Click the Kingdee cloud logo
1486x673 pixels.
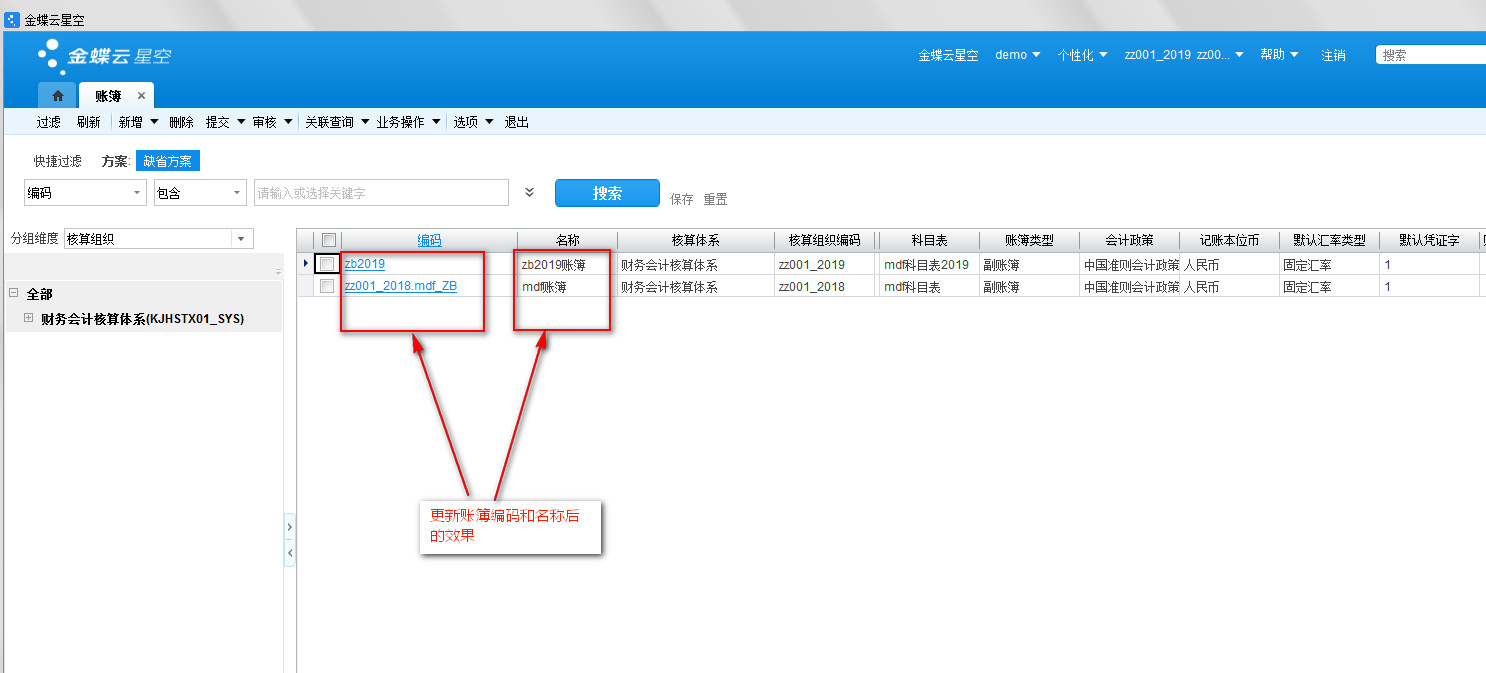(x=104, y=56)
